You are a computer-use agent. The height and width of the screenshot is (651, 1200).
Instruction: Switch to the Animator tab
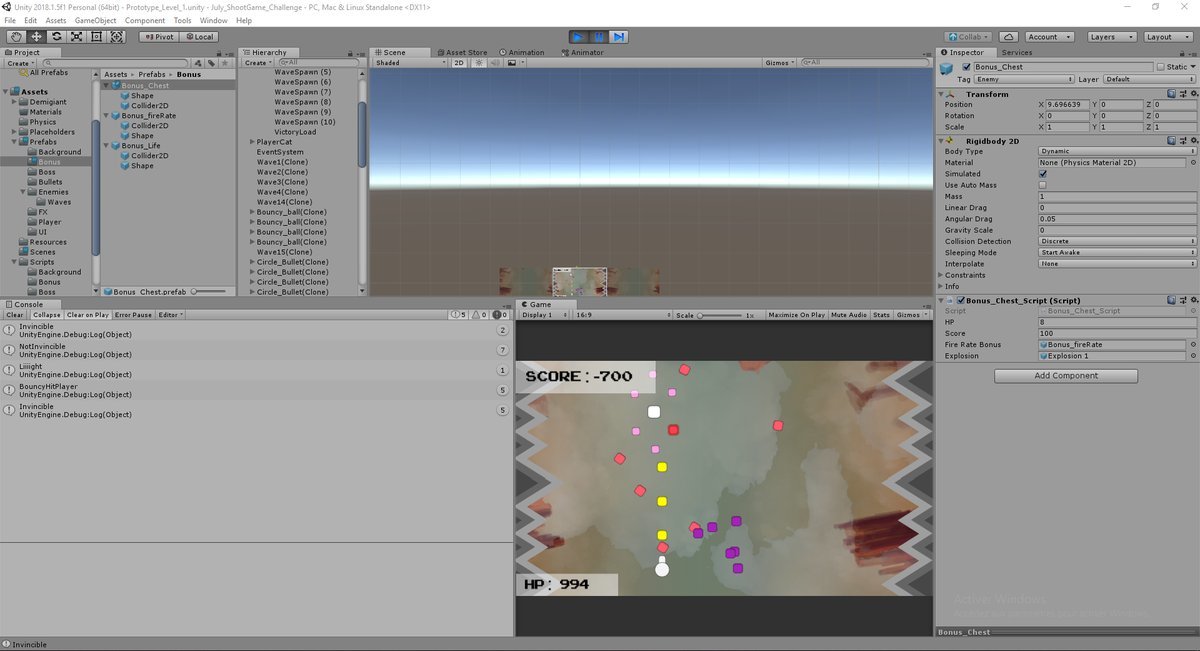point(582,52)
